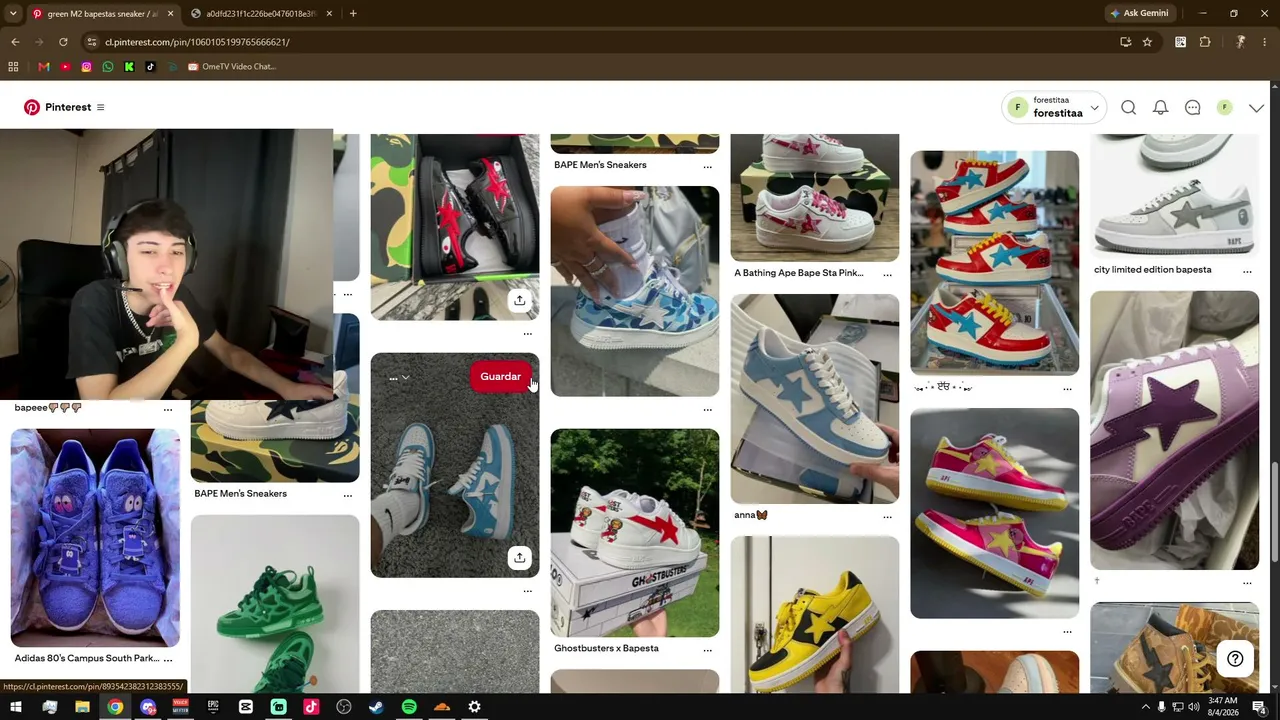Open Pinterest notifications bell
Image resolution: width=1280 pixels, height=720 pixels.
tap(1160, 108)
